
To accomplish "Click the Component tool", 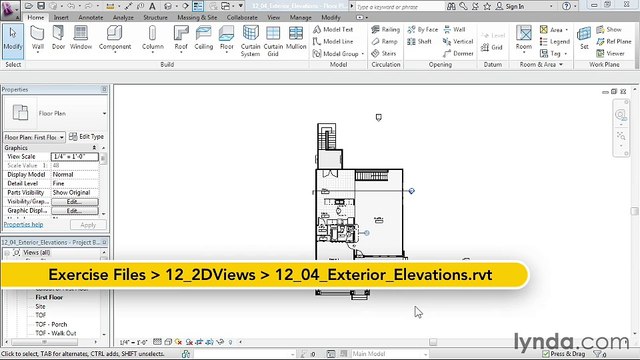I will 115,39.
